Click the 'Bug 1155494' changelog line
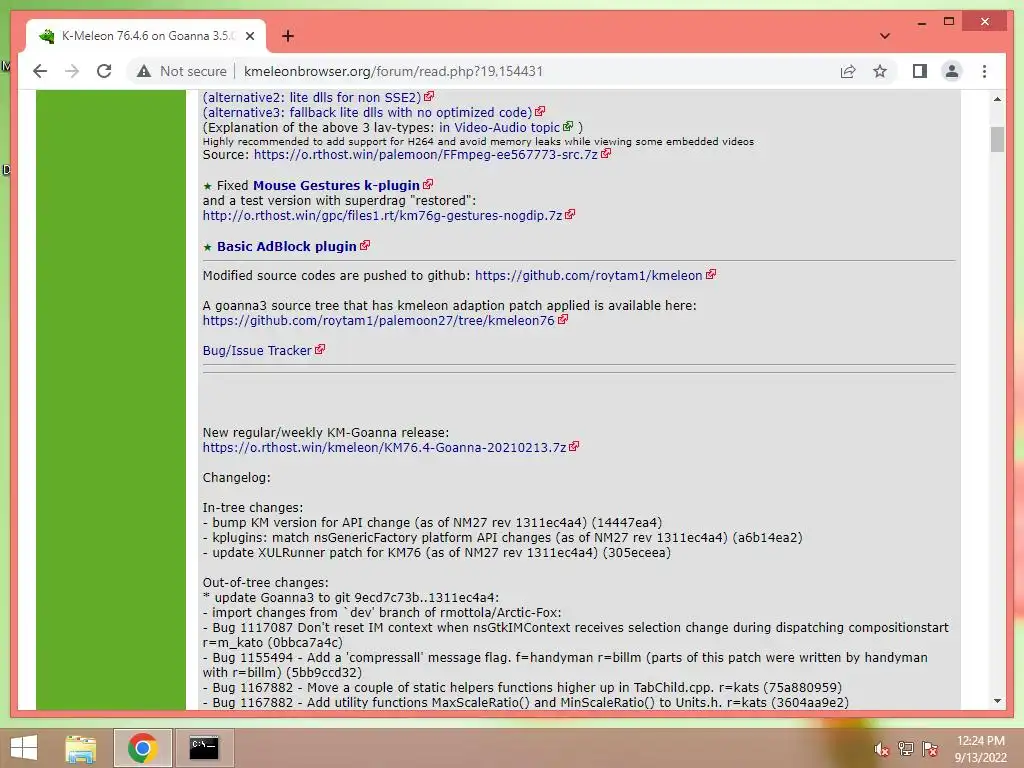Image resolution: width=1024 pixels, height=768 pixels. coord(565,665)
